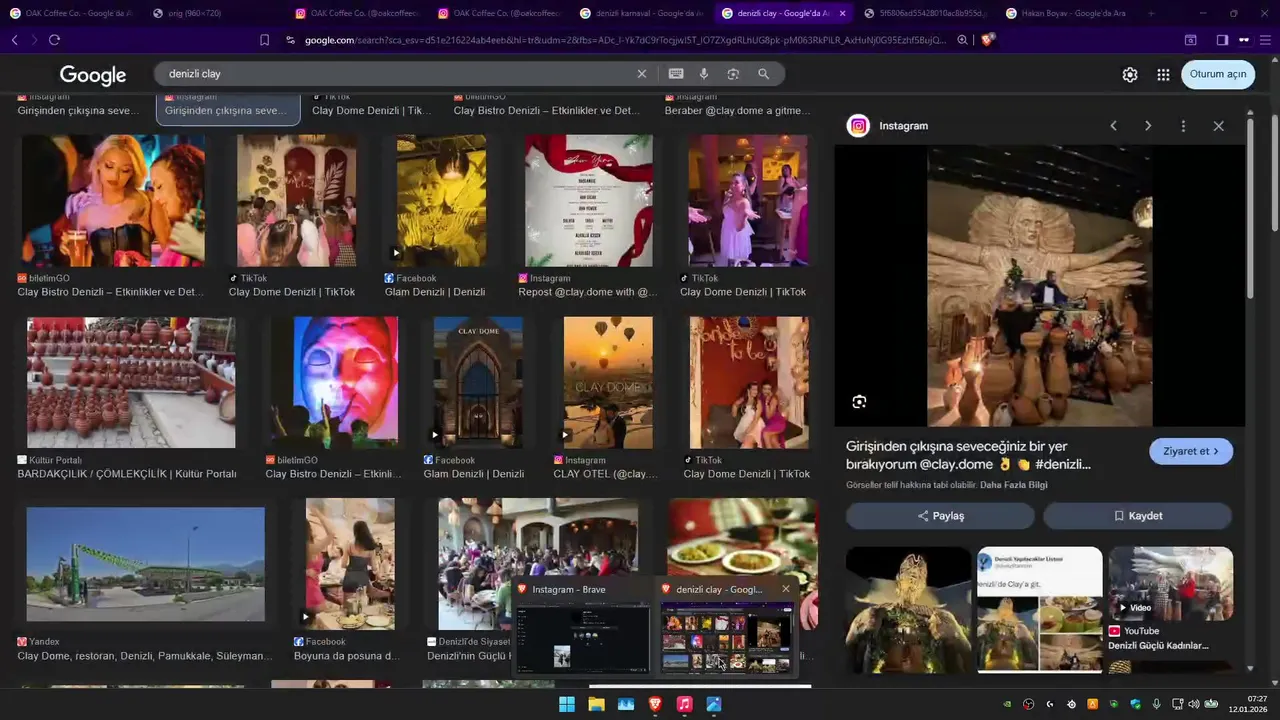Screen dimensions: 1280x720
Task: Click the 'Paylaş' share button
Action: pyautogui.click(x=940, y=516)
